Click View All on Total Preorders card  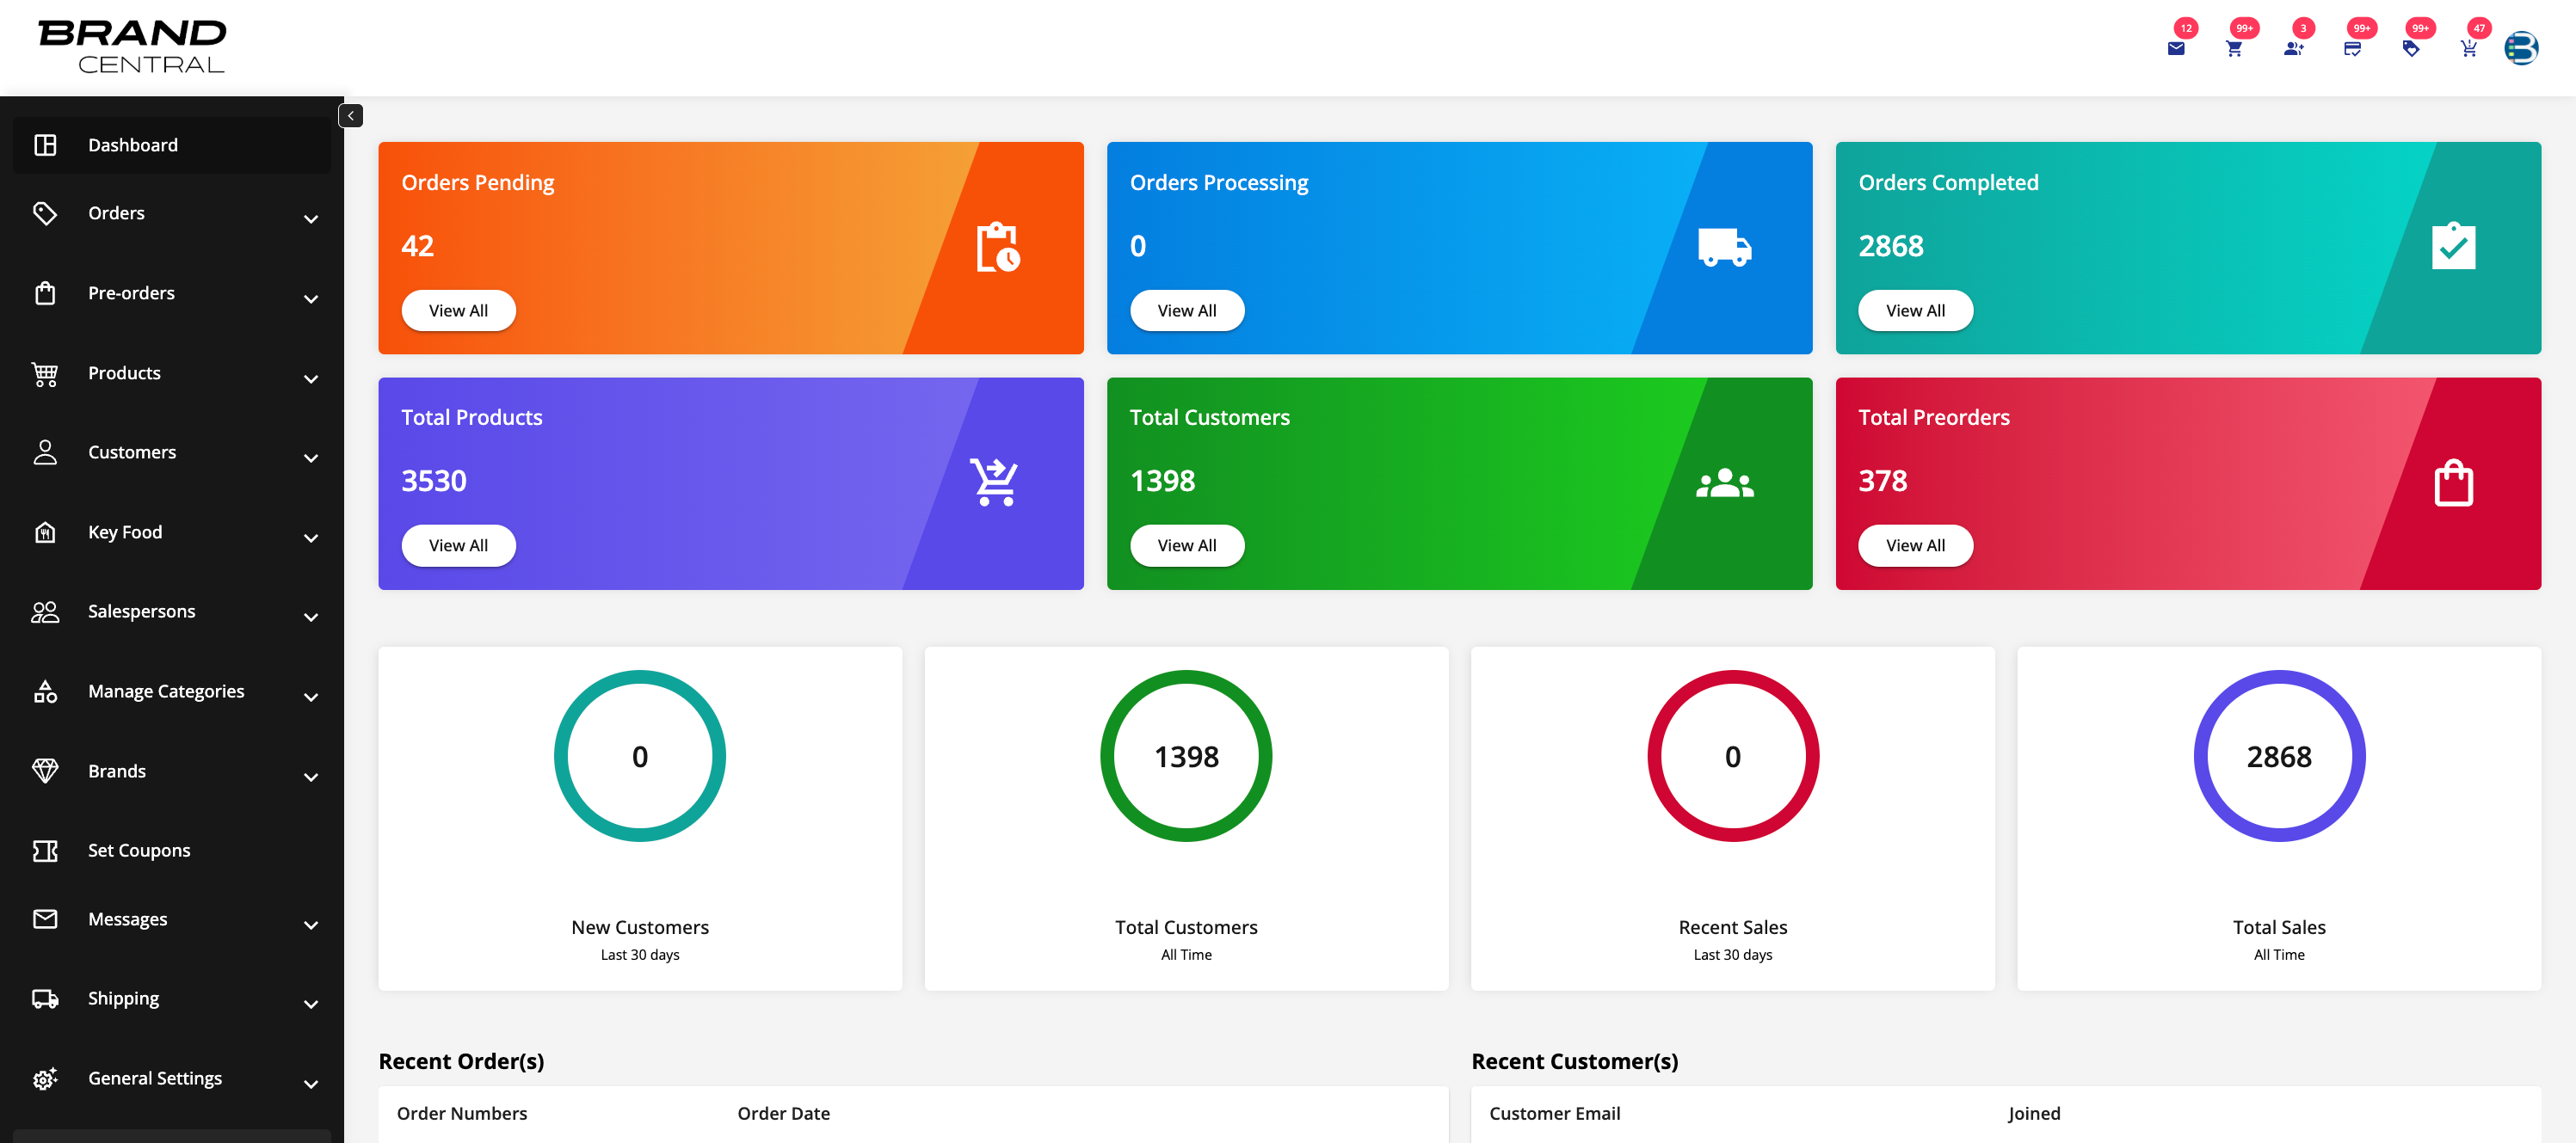(1915, 545)
